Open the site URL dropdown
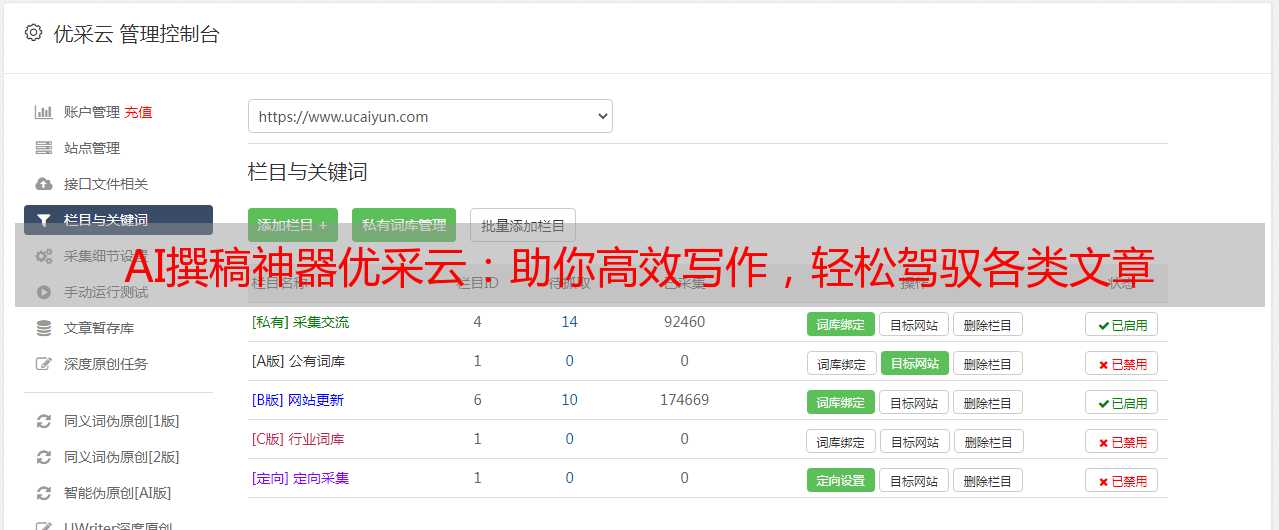The image size is (1279, 530). coord(430,116)
